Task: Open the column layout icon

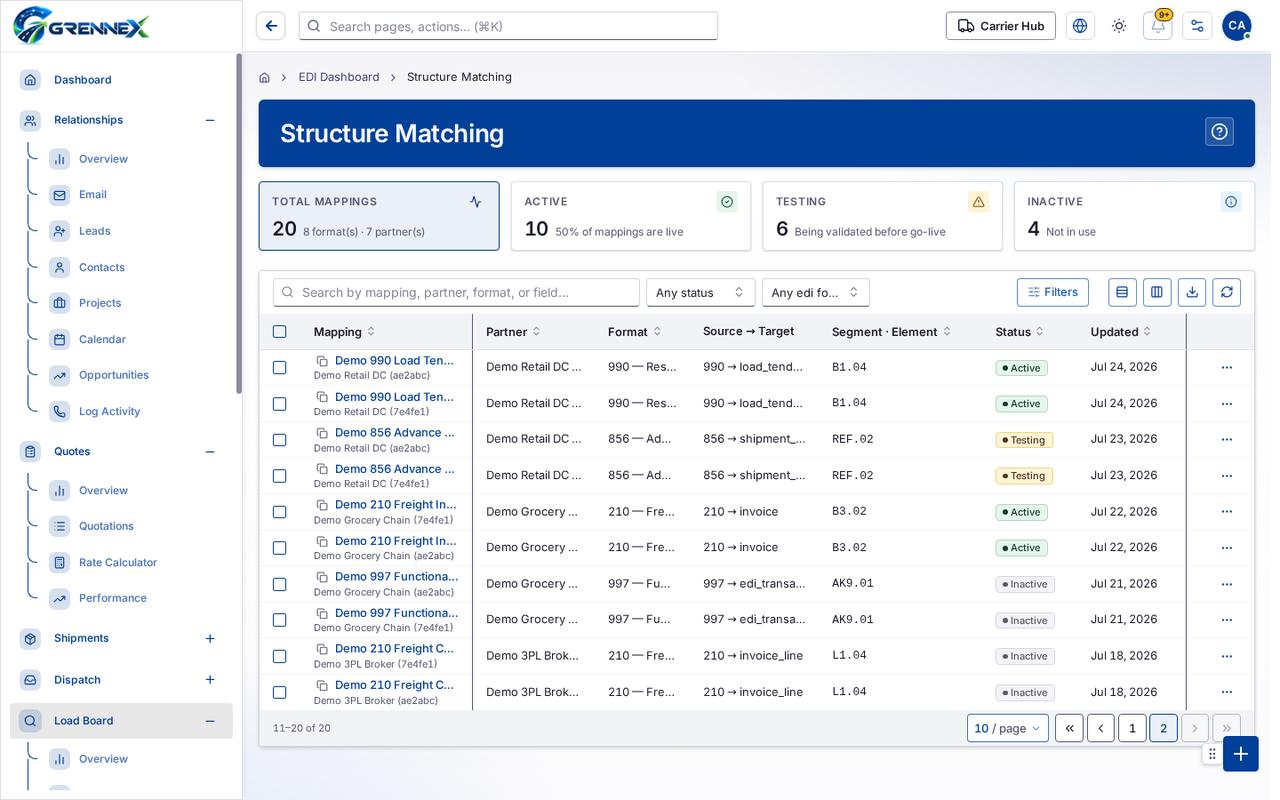Action: 1157,292
